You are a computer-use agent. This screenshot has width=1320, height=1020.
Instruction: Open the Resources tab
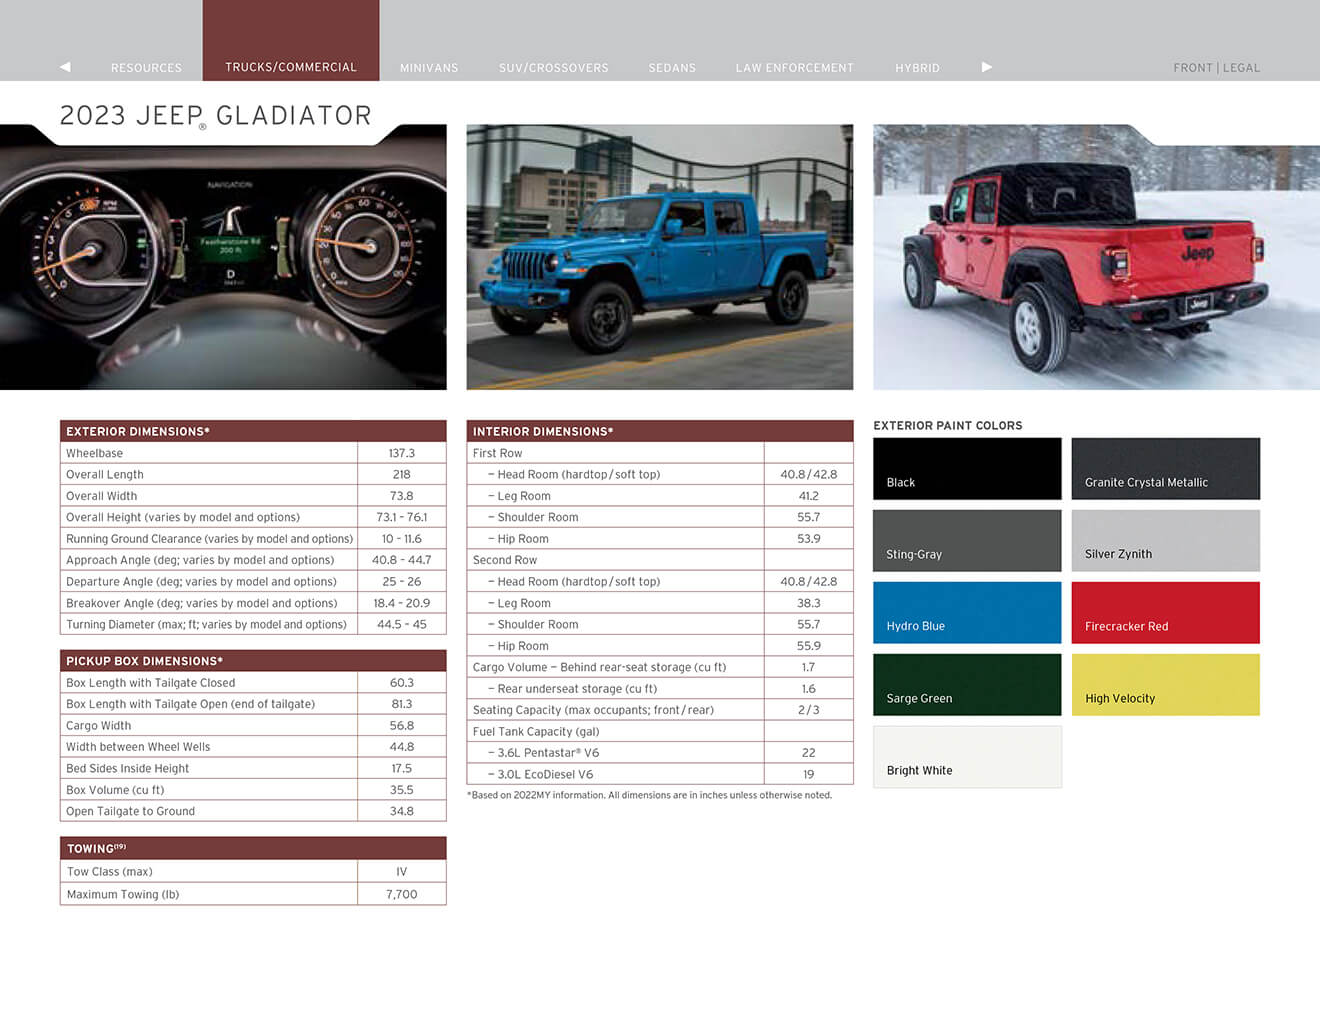[x=146, y=68]
